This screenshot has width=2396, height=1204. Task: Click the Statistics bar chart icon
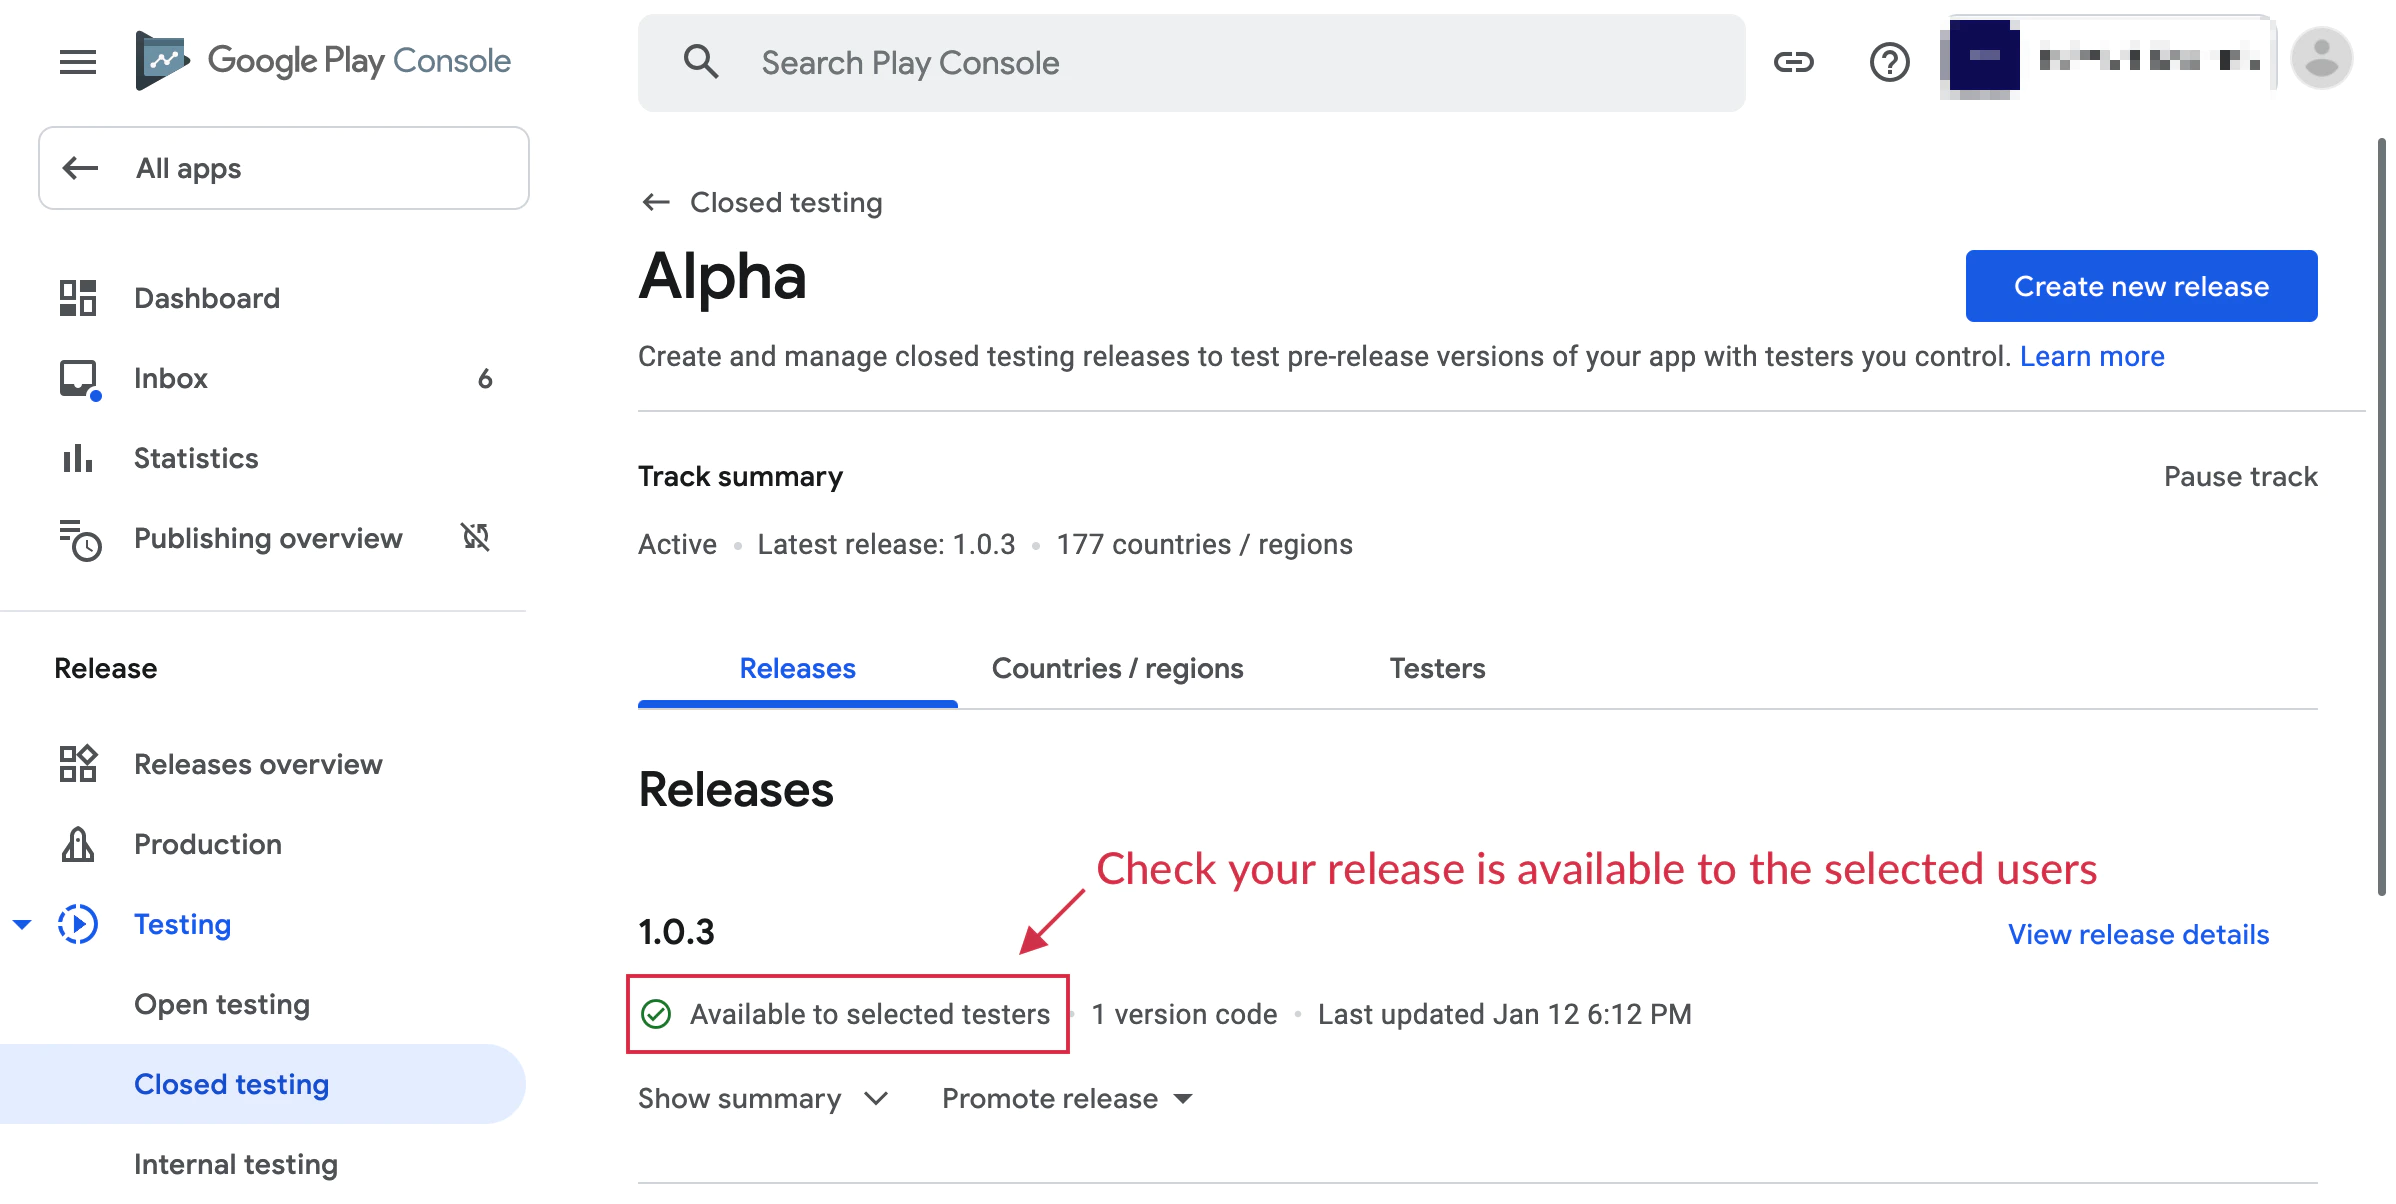tap(78, 458)
